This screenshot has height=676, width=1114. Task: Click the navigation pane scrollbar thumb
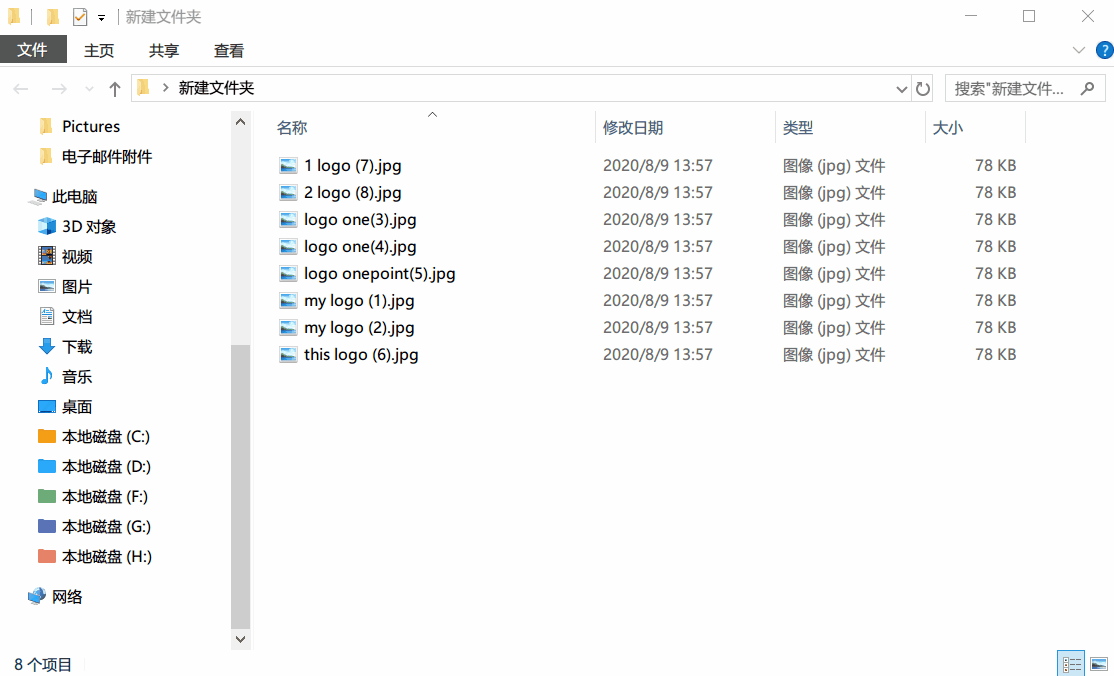tap(240, 487)
